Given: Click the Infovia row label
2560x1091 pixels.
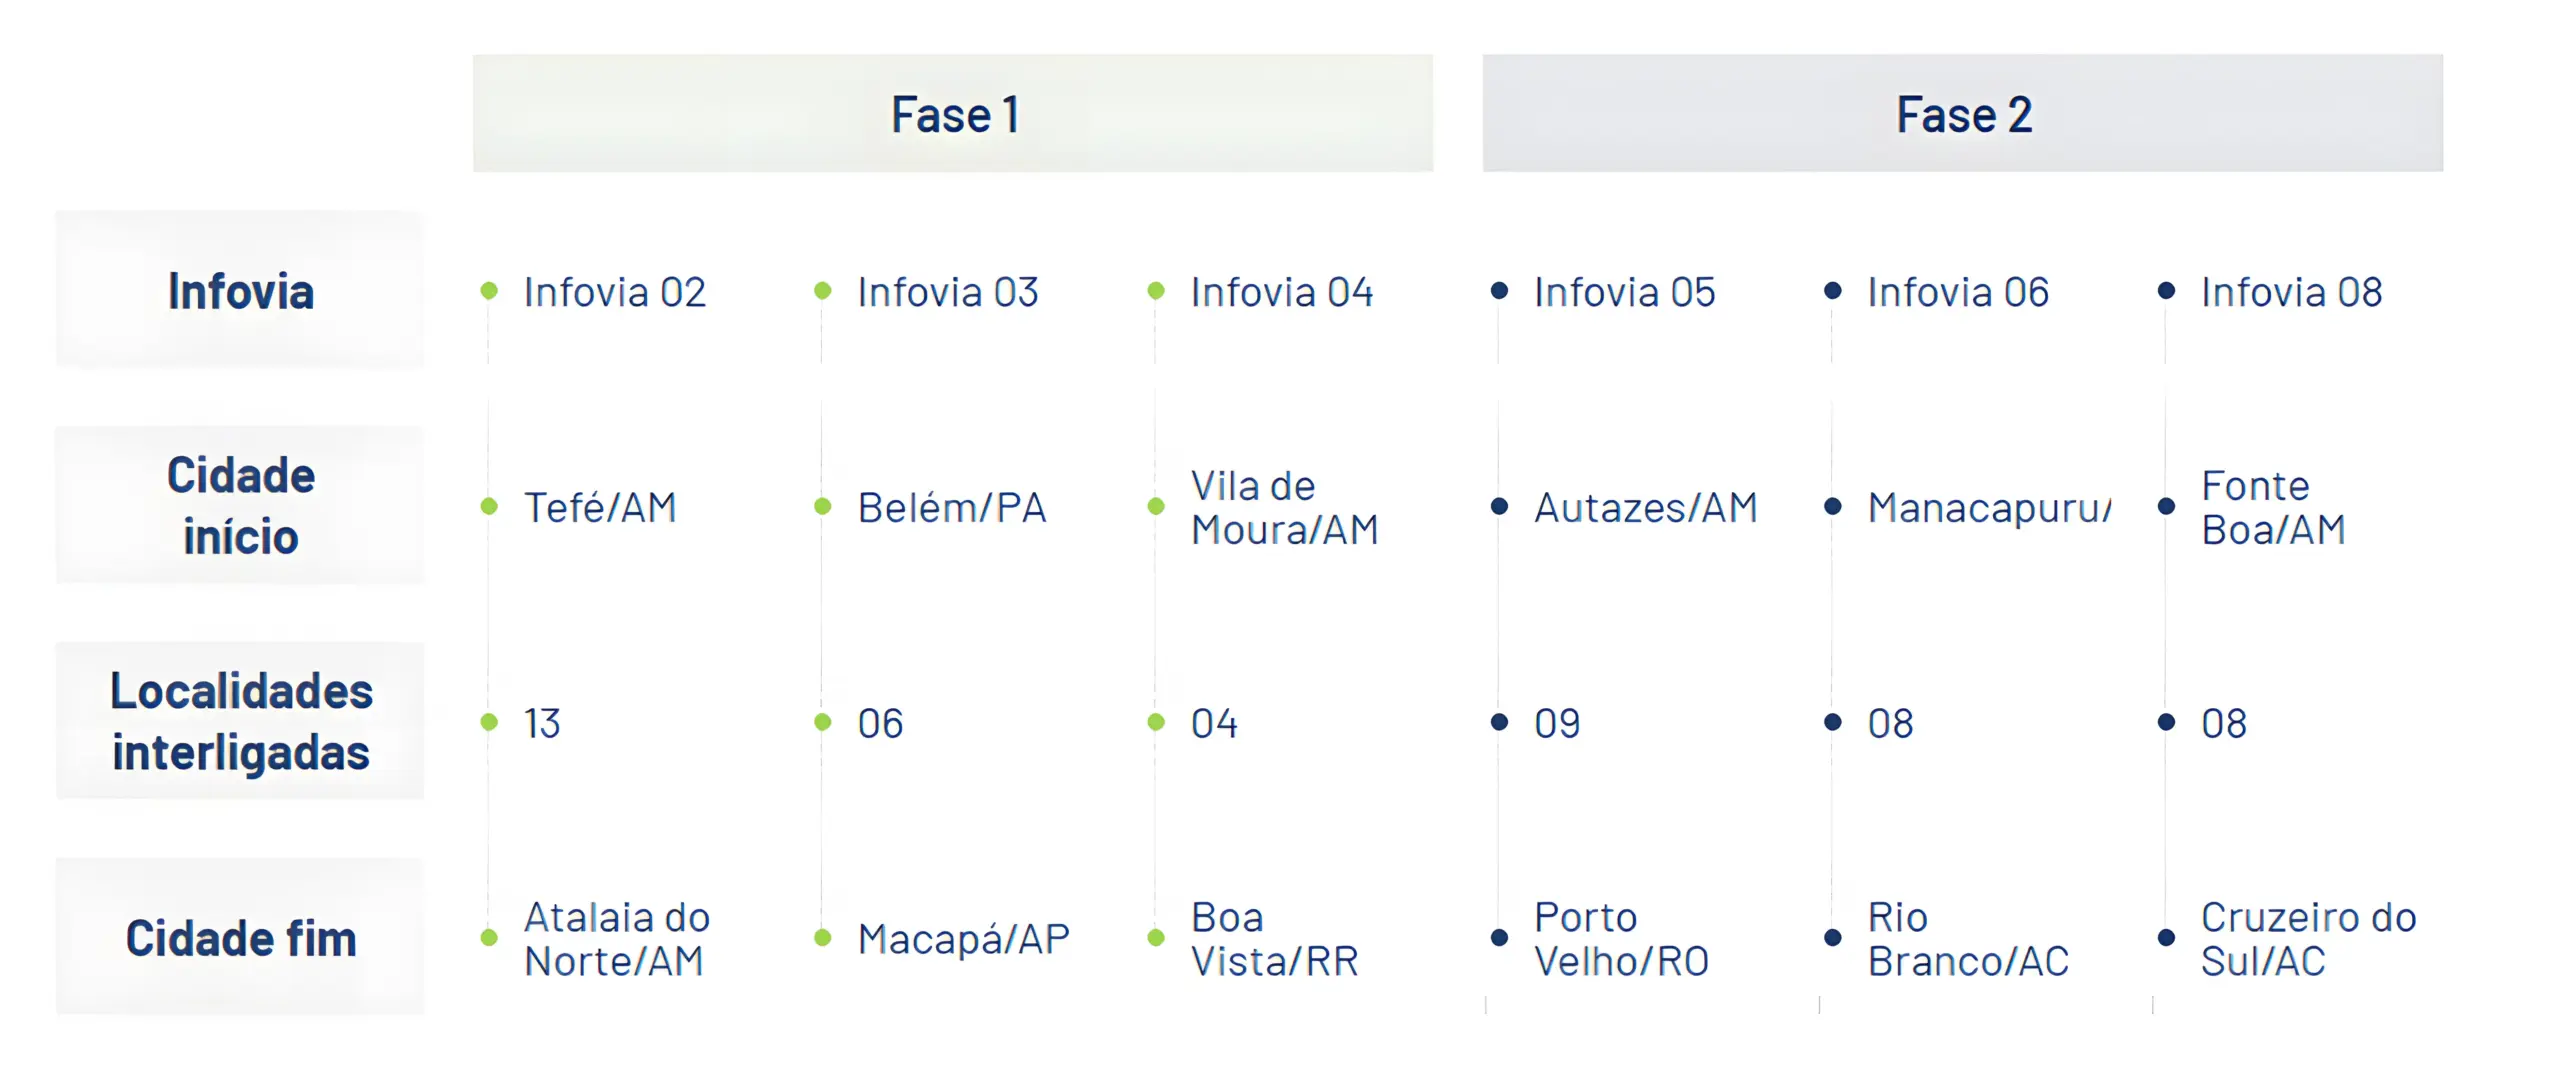Looking at the screenshot, I should (x=240, y=291).
